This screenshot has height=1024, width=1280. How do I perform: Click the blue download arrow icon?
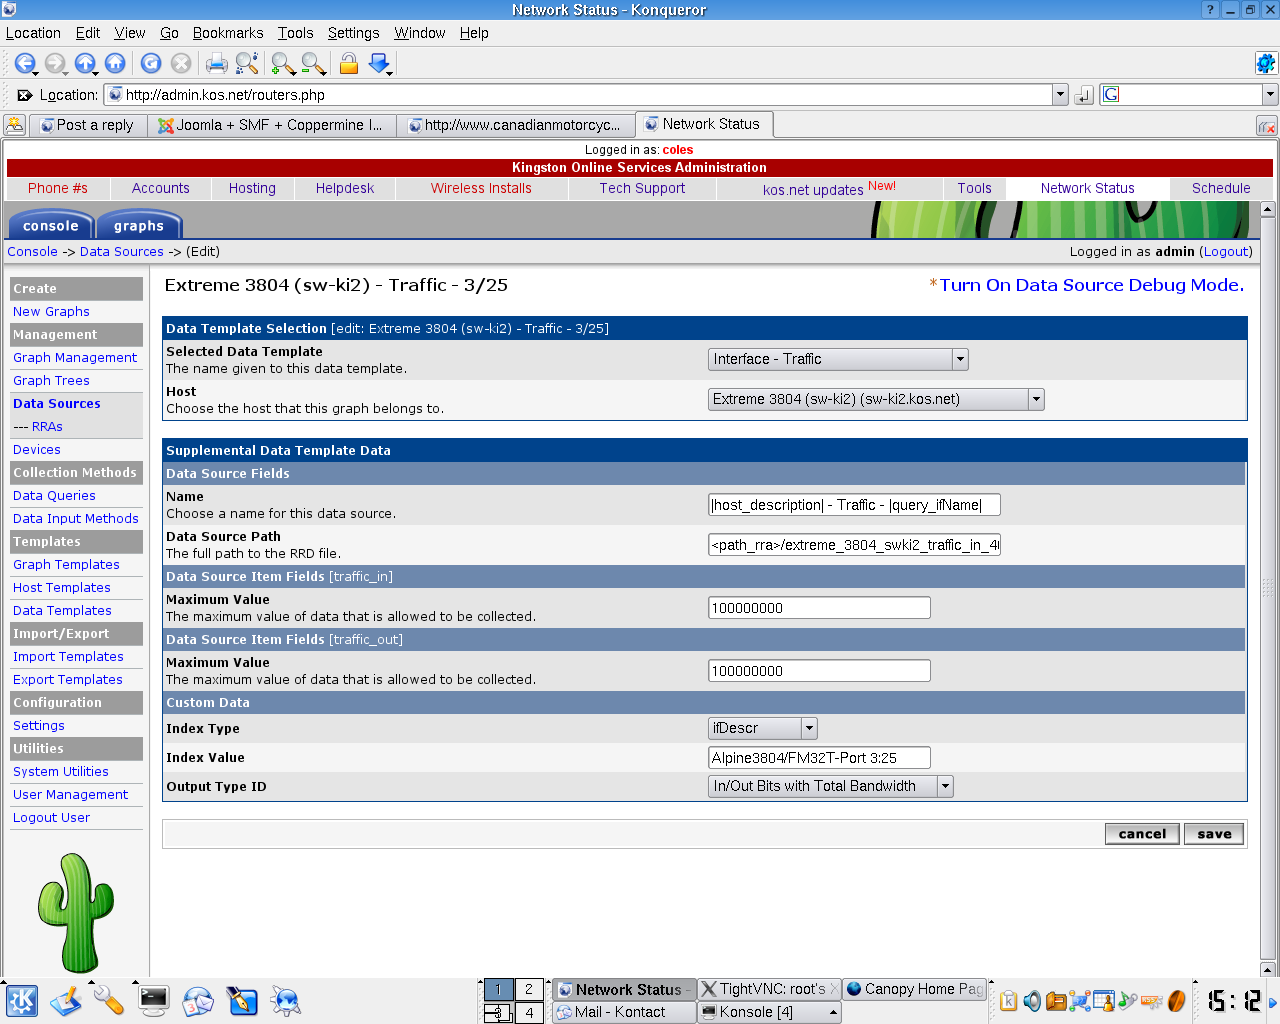click(379, 64)
